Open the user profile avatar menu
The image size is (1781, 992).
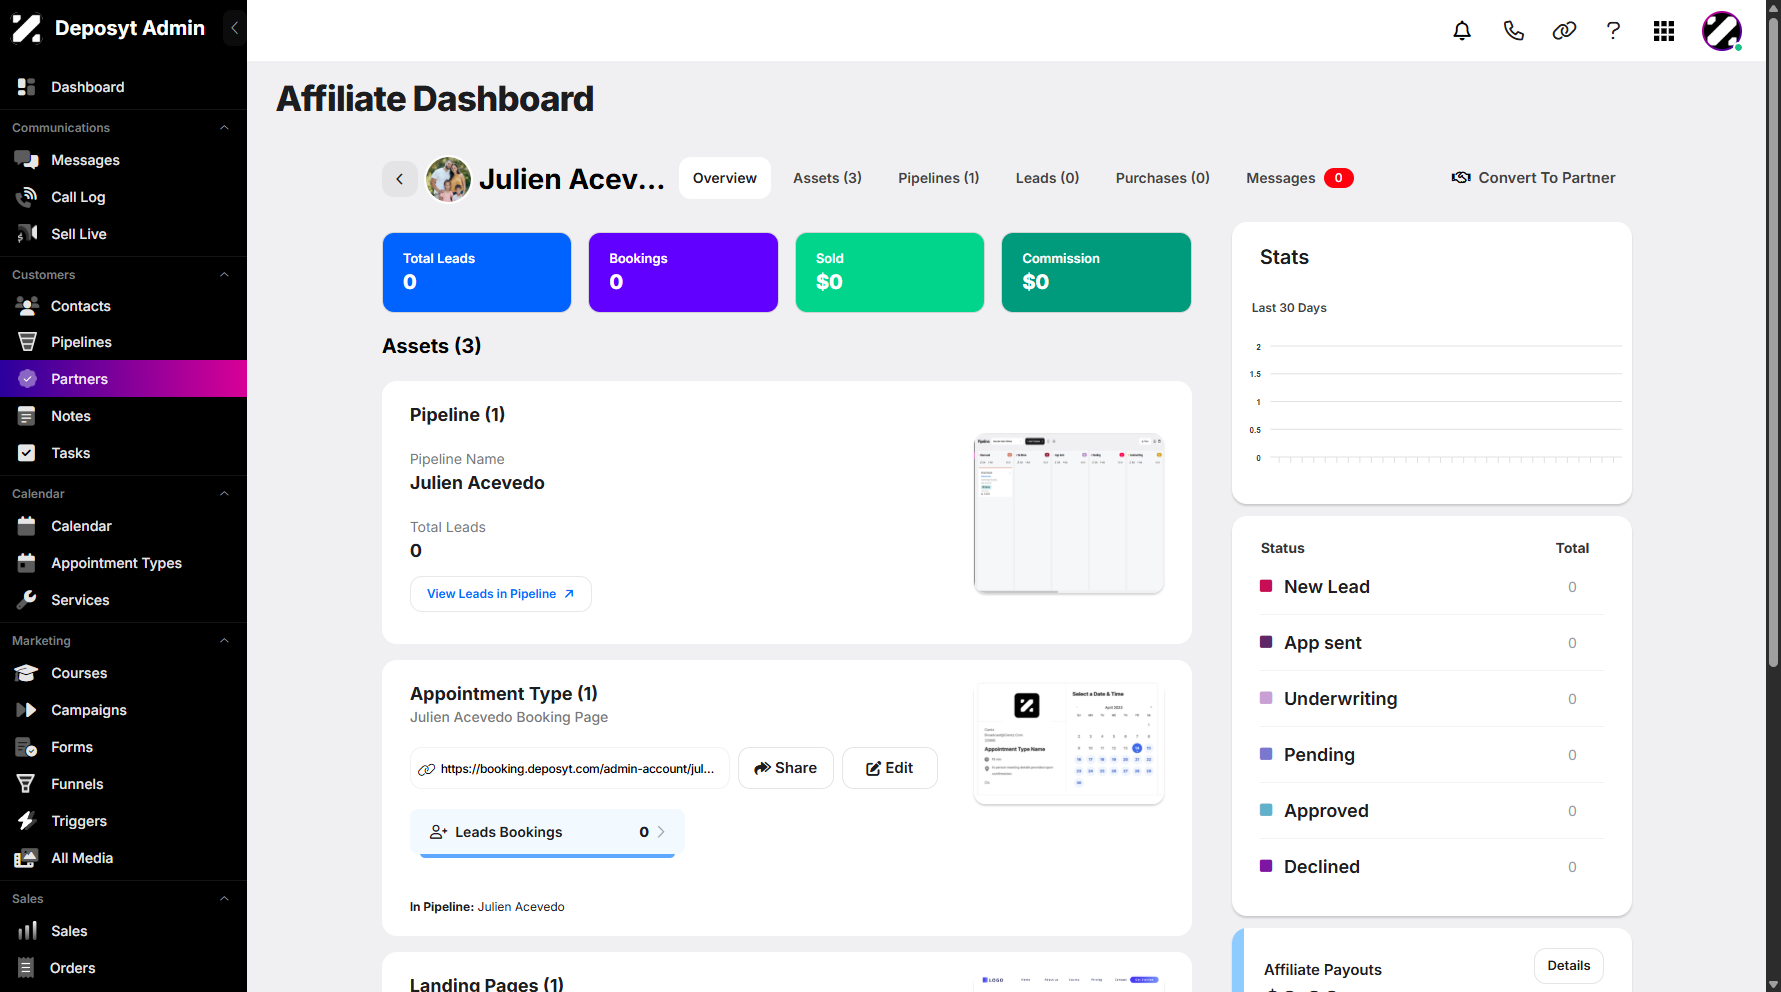pos(1722,31)
